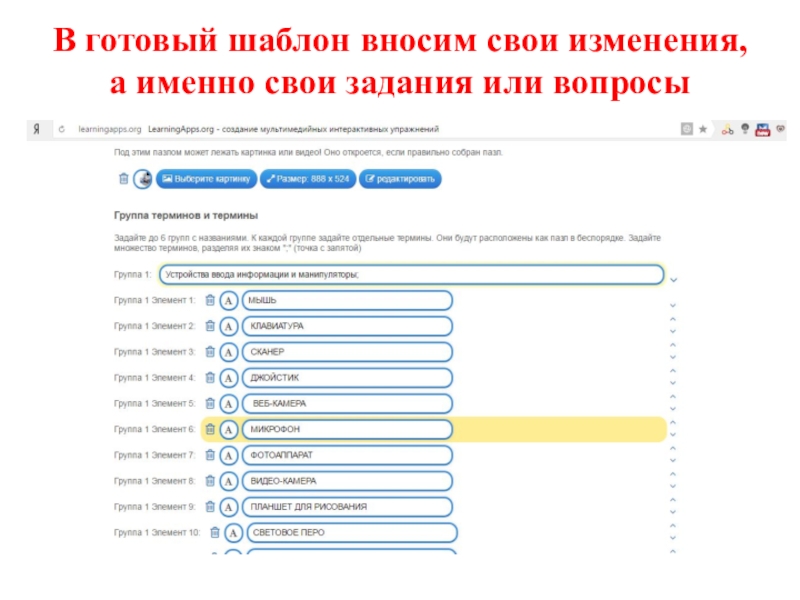Screen dimensions: 800x600
Task: Move МИКРОФОН row up with chevron
Action: point(673,422)
